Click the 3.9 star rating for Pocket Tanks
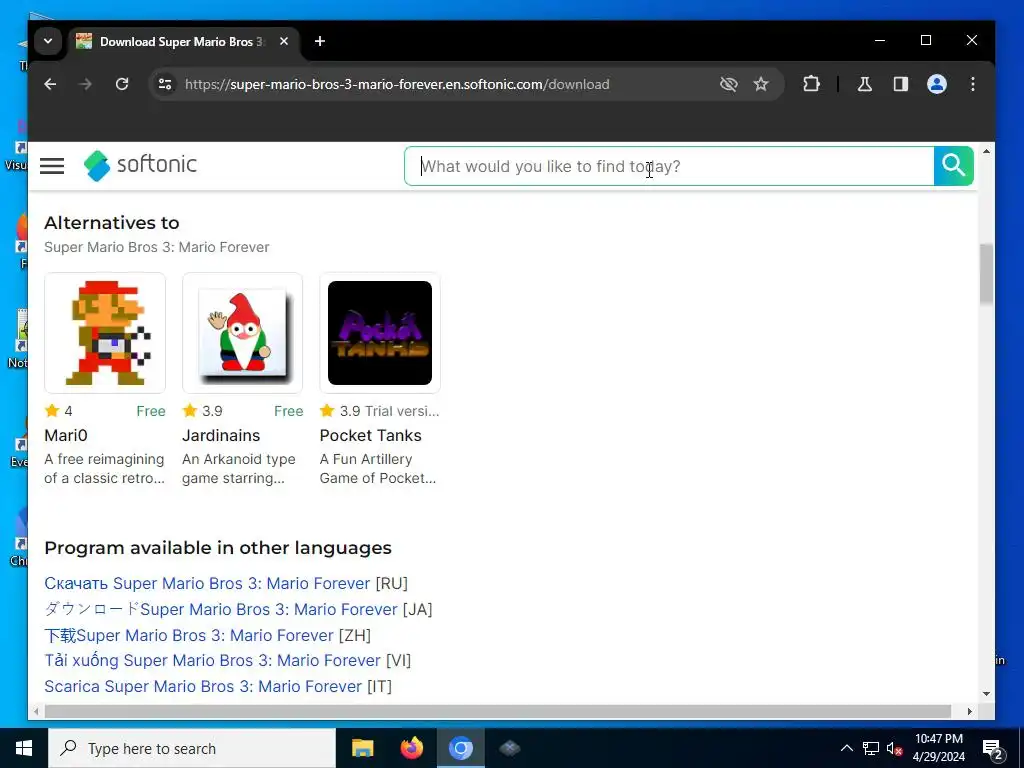 [340, 411]
